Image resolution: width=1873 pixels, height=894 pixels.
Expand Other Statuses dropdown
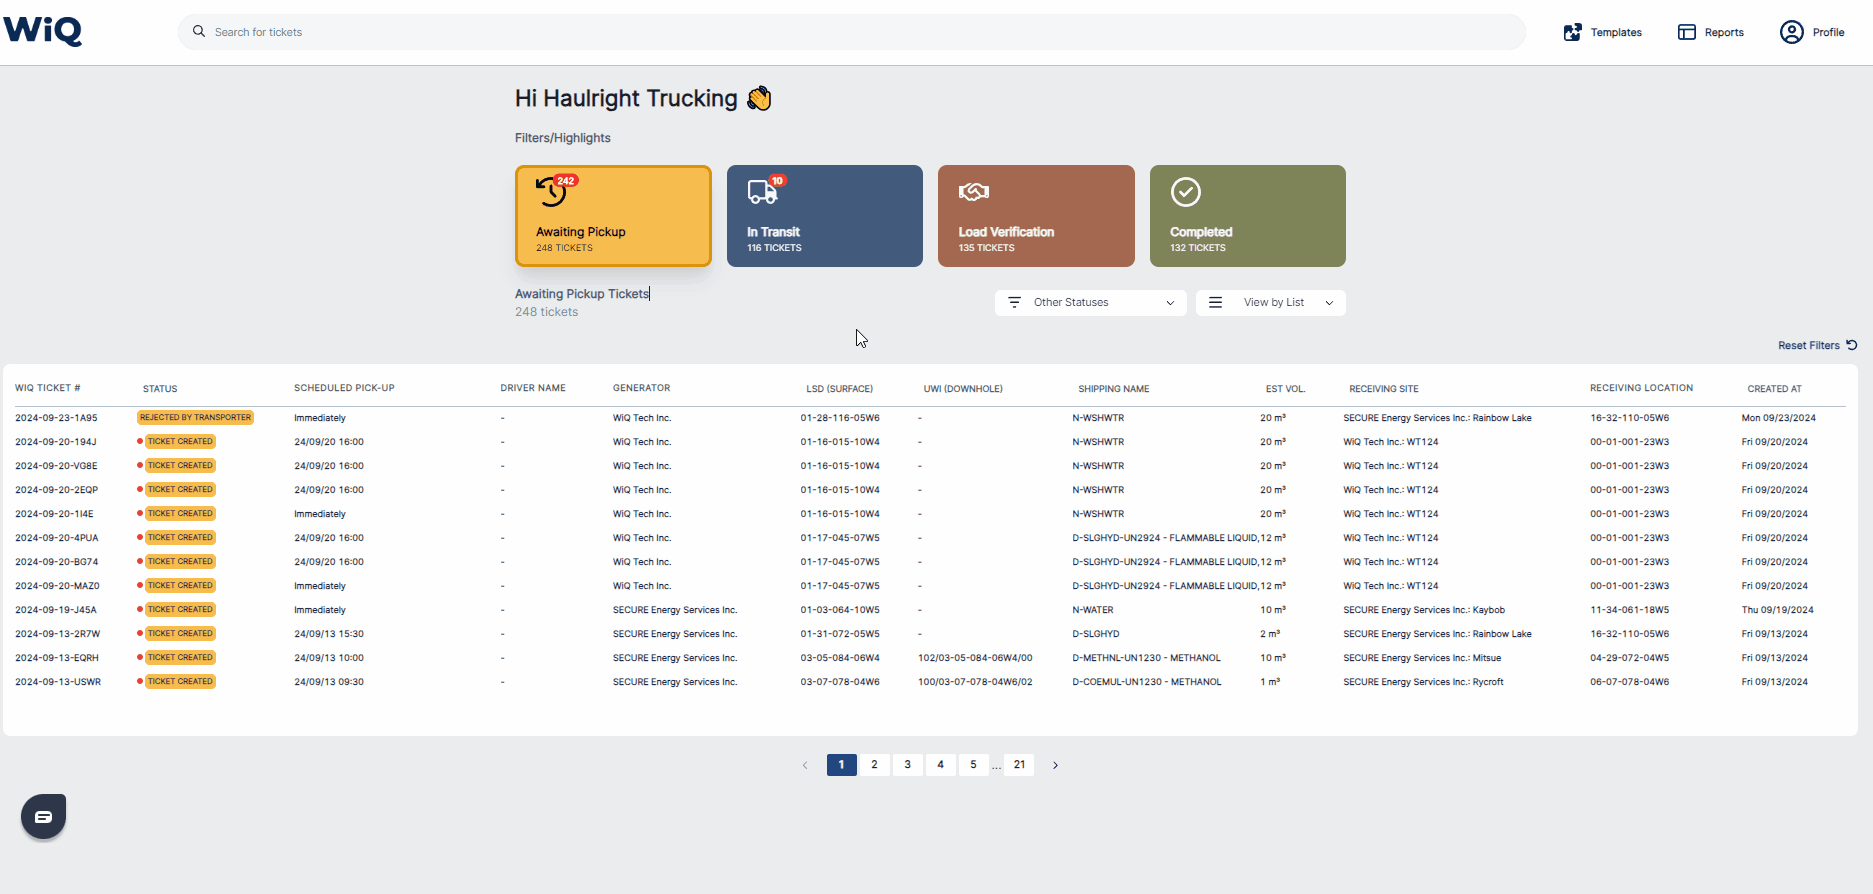click(1090, 302)
